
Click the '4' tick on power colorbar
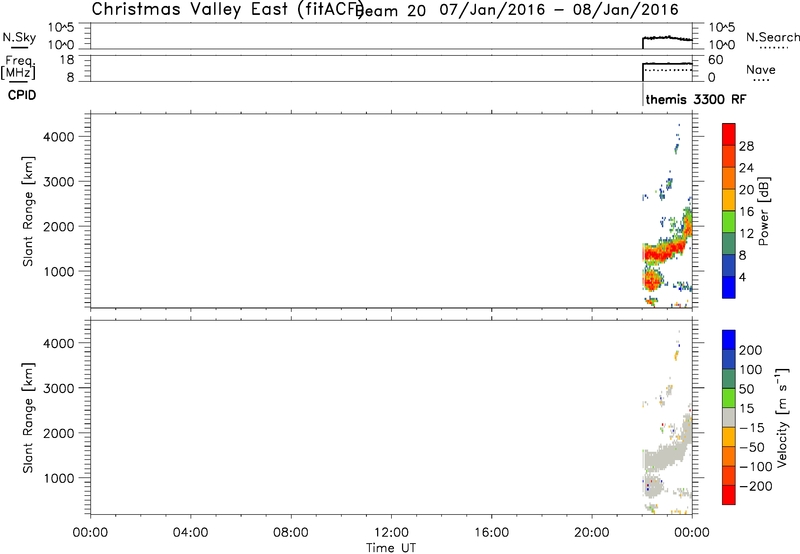click(742, 277)
